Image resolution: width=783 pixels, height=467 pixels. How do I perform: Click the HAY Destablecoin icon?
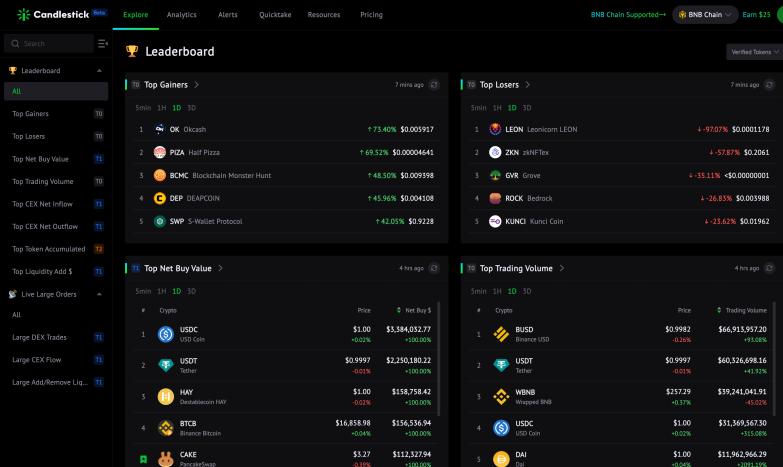click(x=166, y=397)
